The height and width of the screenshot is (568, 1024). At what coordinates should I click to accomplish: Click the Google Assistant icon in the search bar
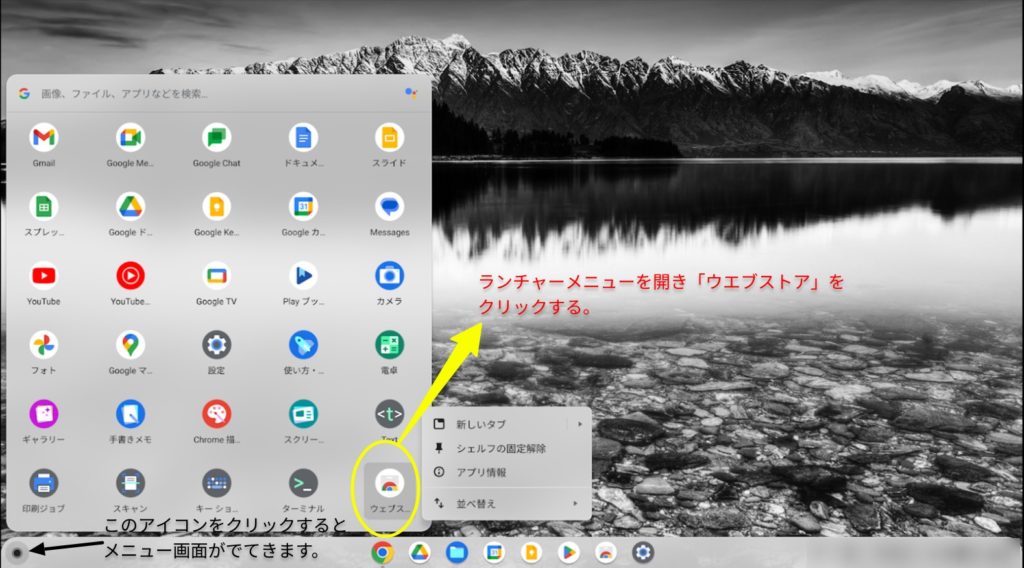click(410, 93)
